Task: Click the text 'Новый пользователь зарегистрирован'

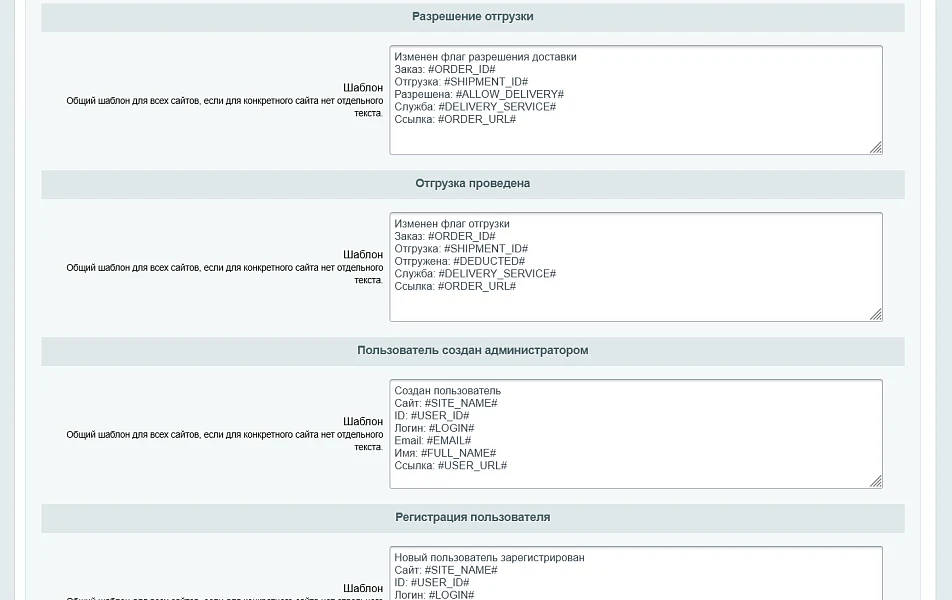Action: pyautogui.click(x=489, y=558)
